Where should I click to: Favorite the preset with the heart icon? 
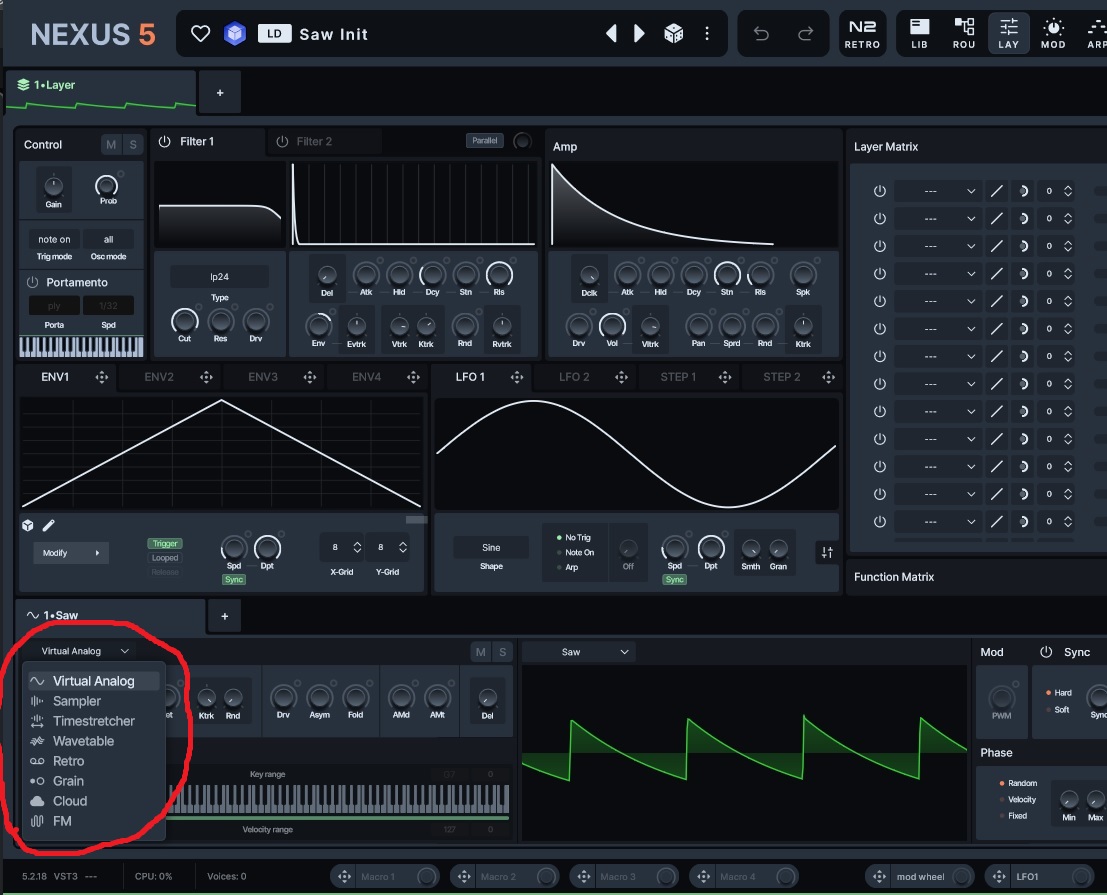coord(201,33)
